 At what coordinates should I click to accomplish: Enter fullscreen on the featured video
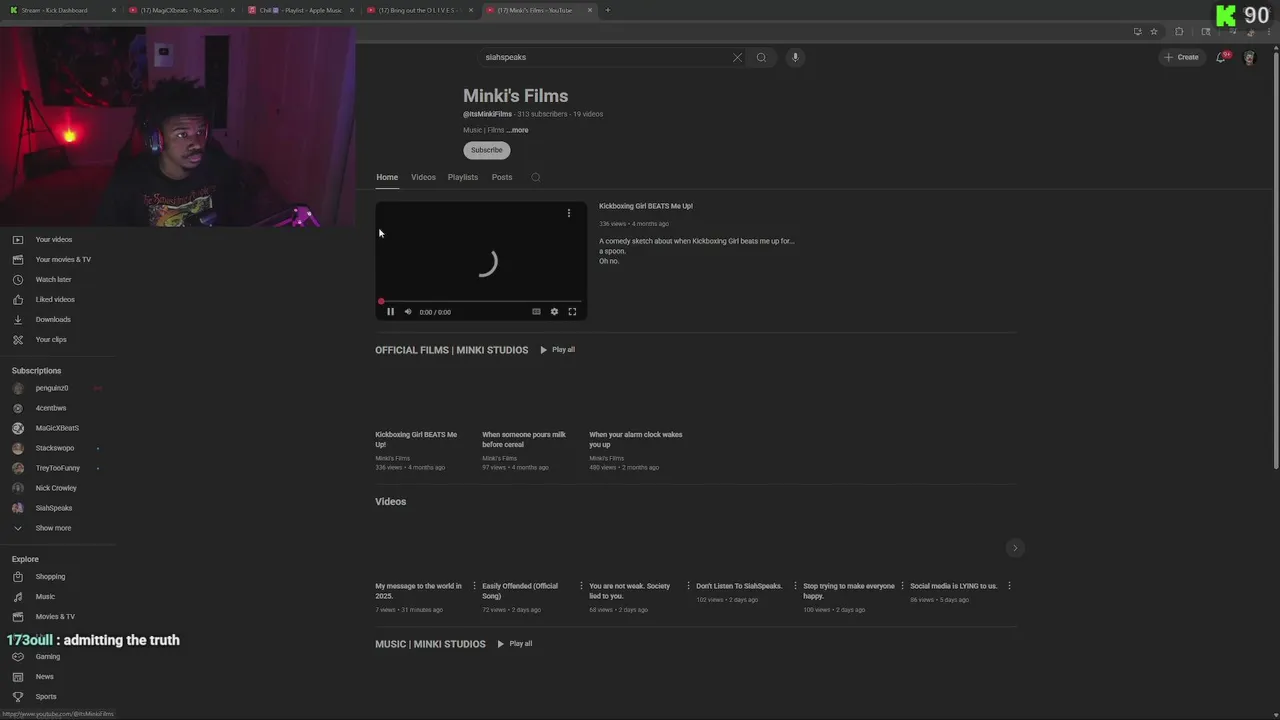(x=572, y=312)
